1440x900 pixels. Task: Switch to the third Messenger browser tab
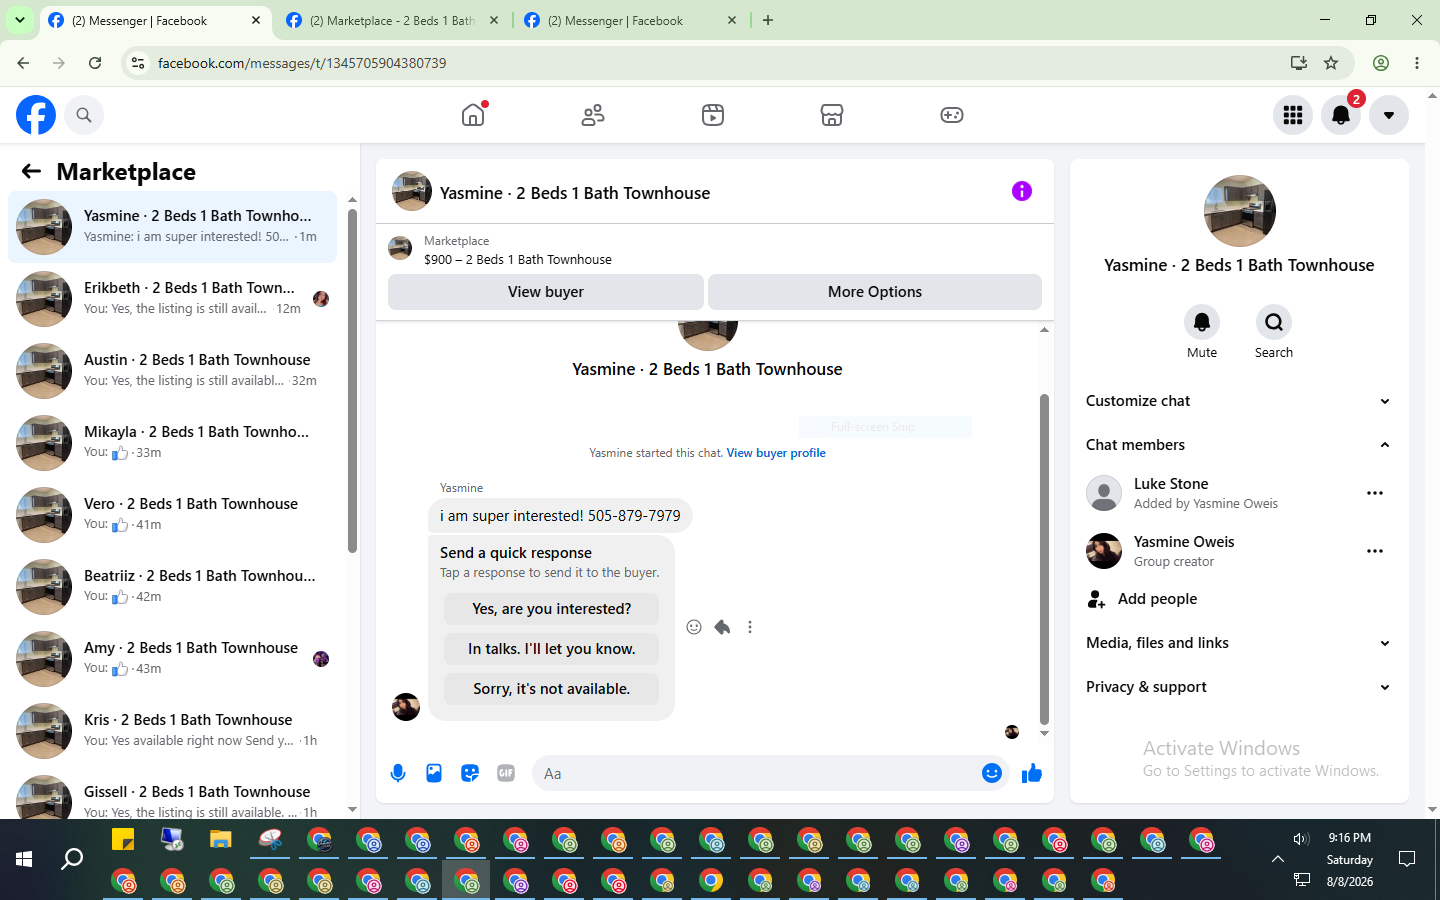coord(630,20)
